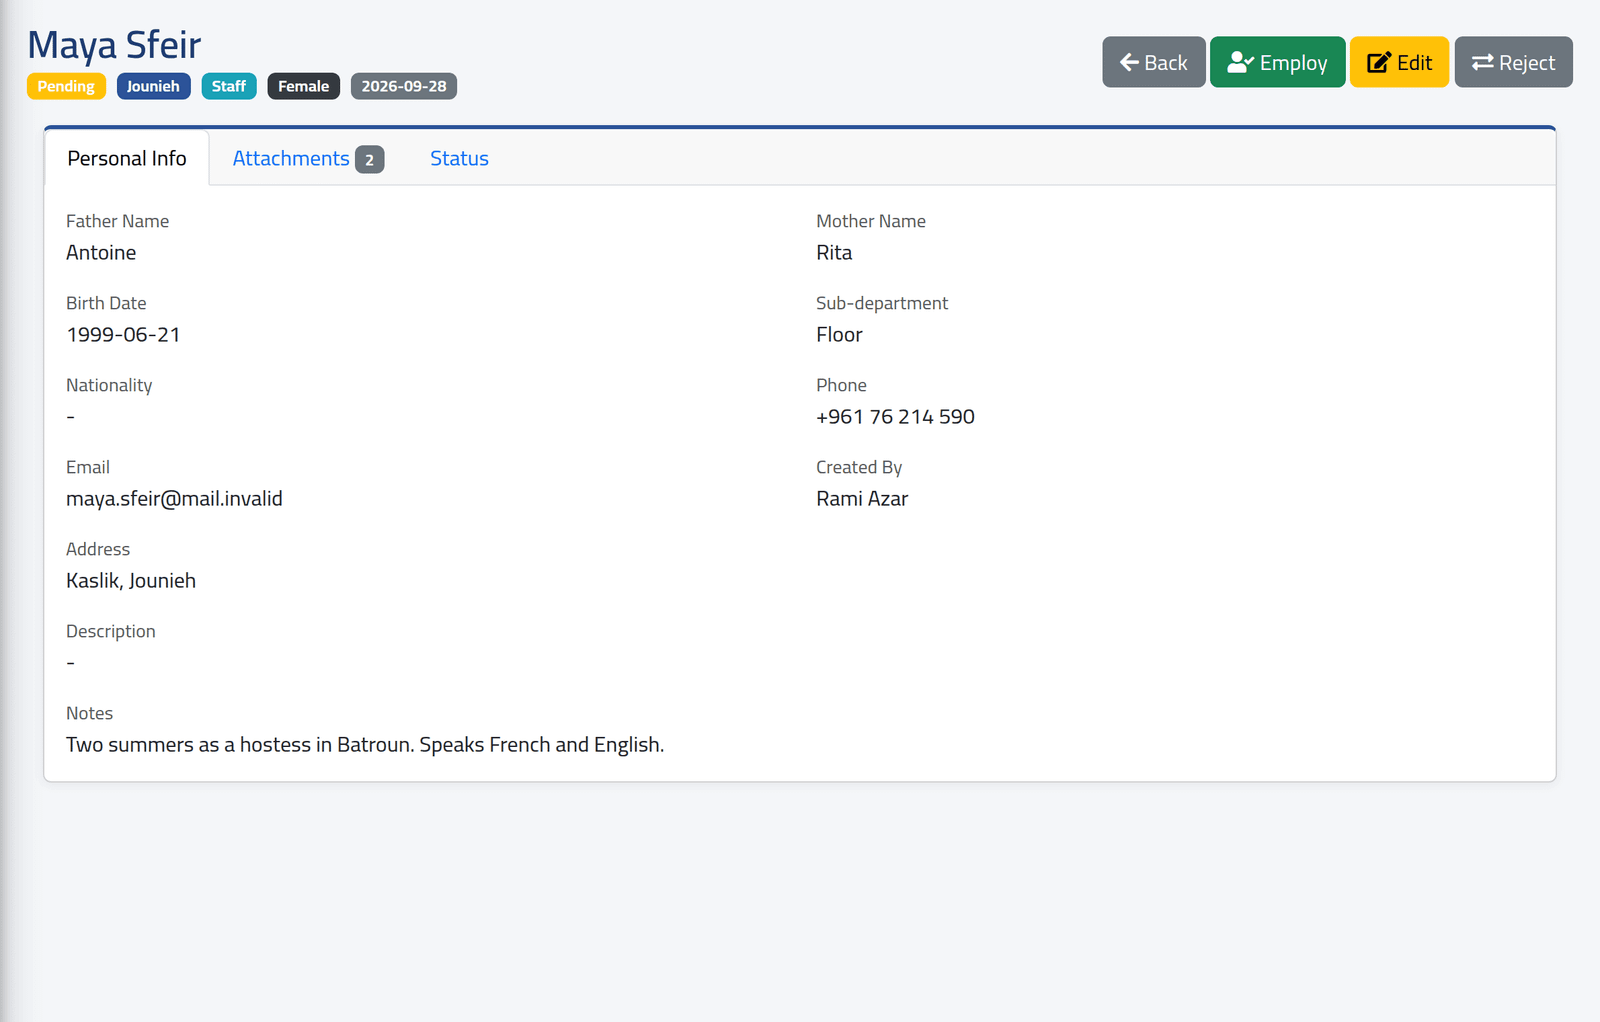Click the address Kaslik, Jounieh
The height and width of the screenshot is (1022, 1600).
point(131,581)
